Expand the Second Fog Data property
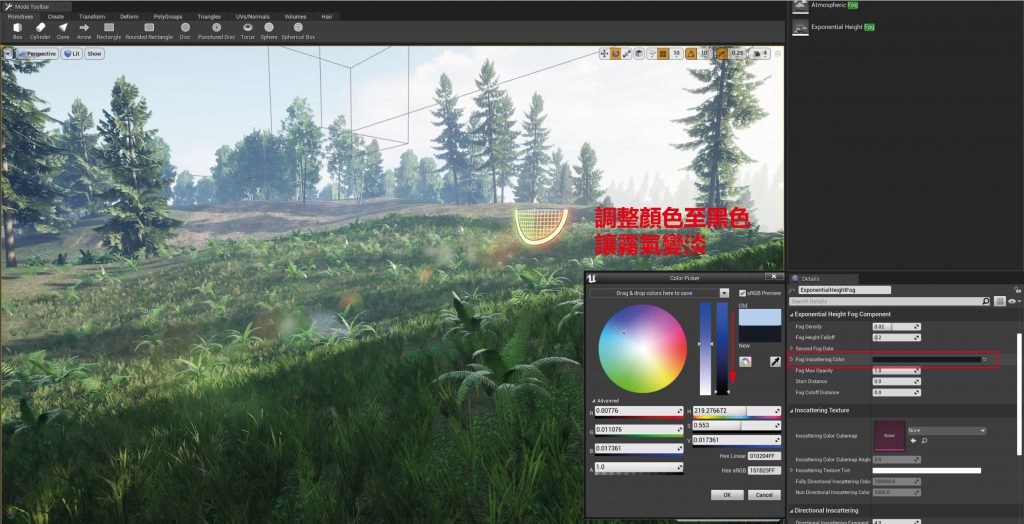 coord(792,348)
